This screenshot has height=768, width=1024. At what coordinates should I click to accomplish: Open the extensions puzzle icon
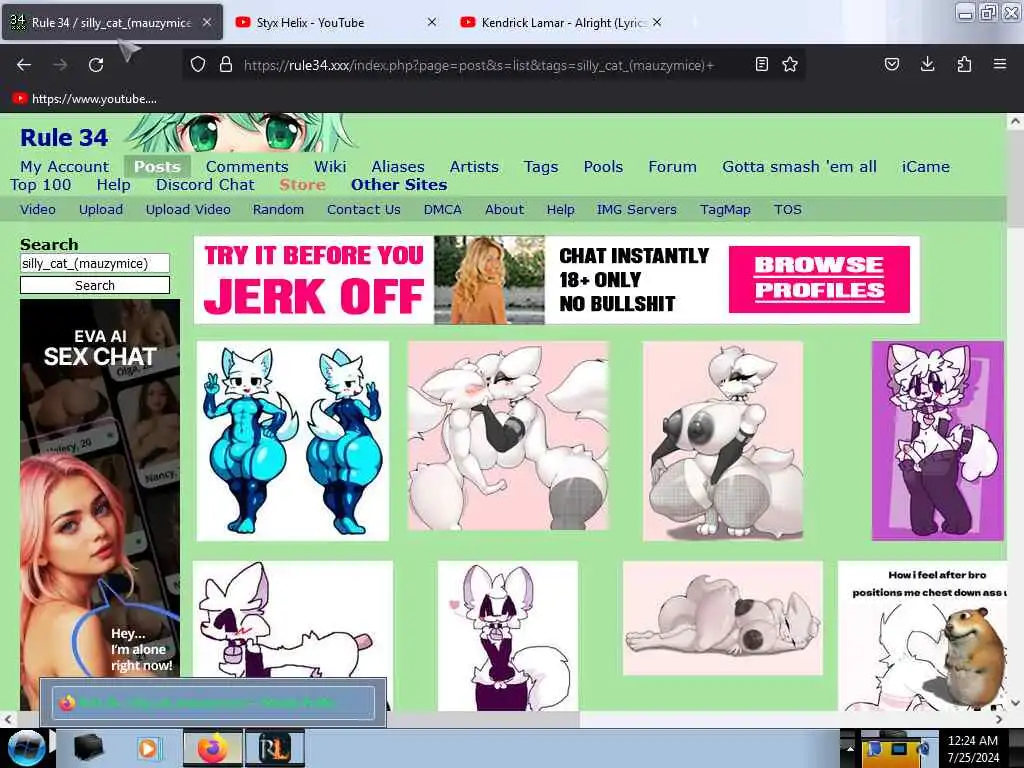(964, 64)
